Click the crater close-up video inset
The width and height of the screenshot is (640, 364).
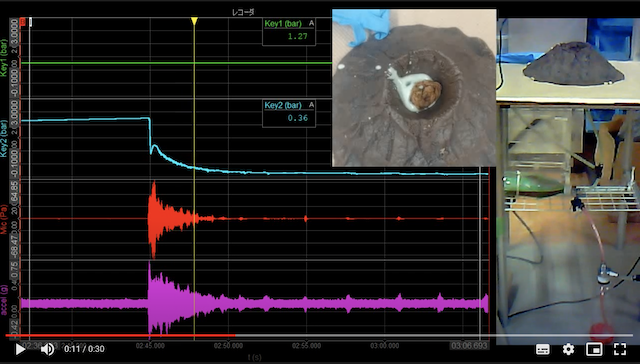tap(414, 88)
